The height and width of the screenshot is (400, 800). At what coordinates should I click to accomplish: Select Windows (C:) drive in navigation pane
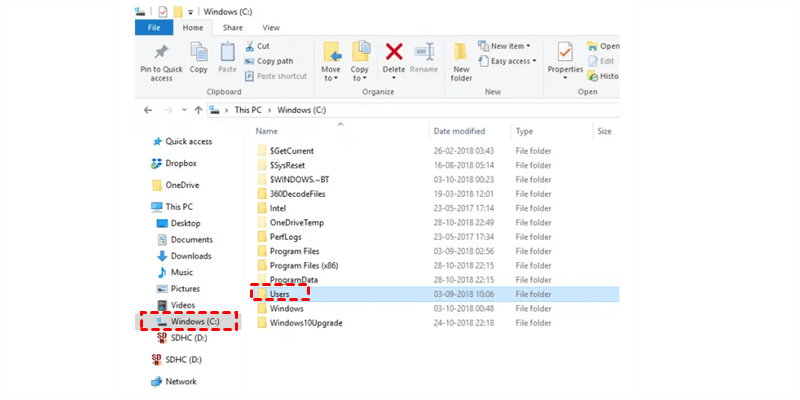(x=188, y=321)
